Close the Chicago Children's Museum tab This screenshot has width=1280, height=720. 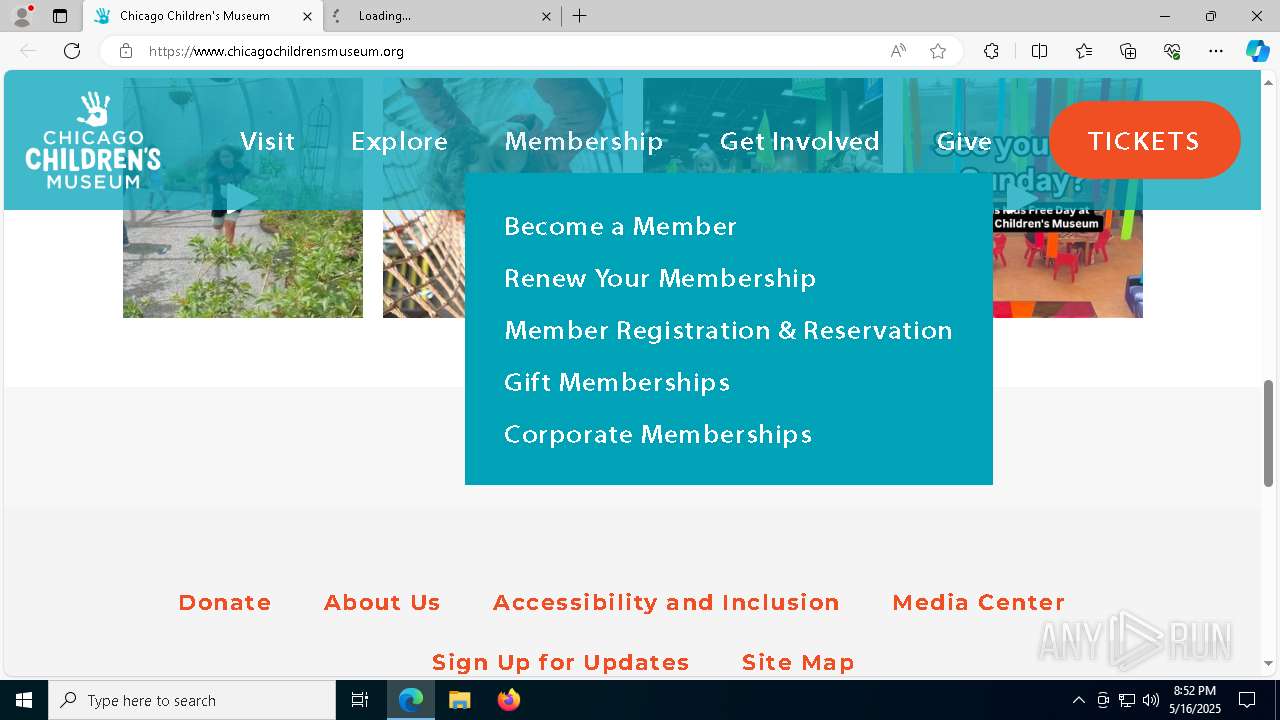(307, 16)
